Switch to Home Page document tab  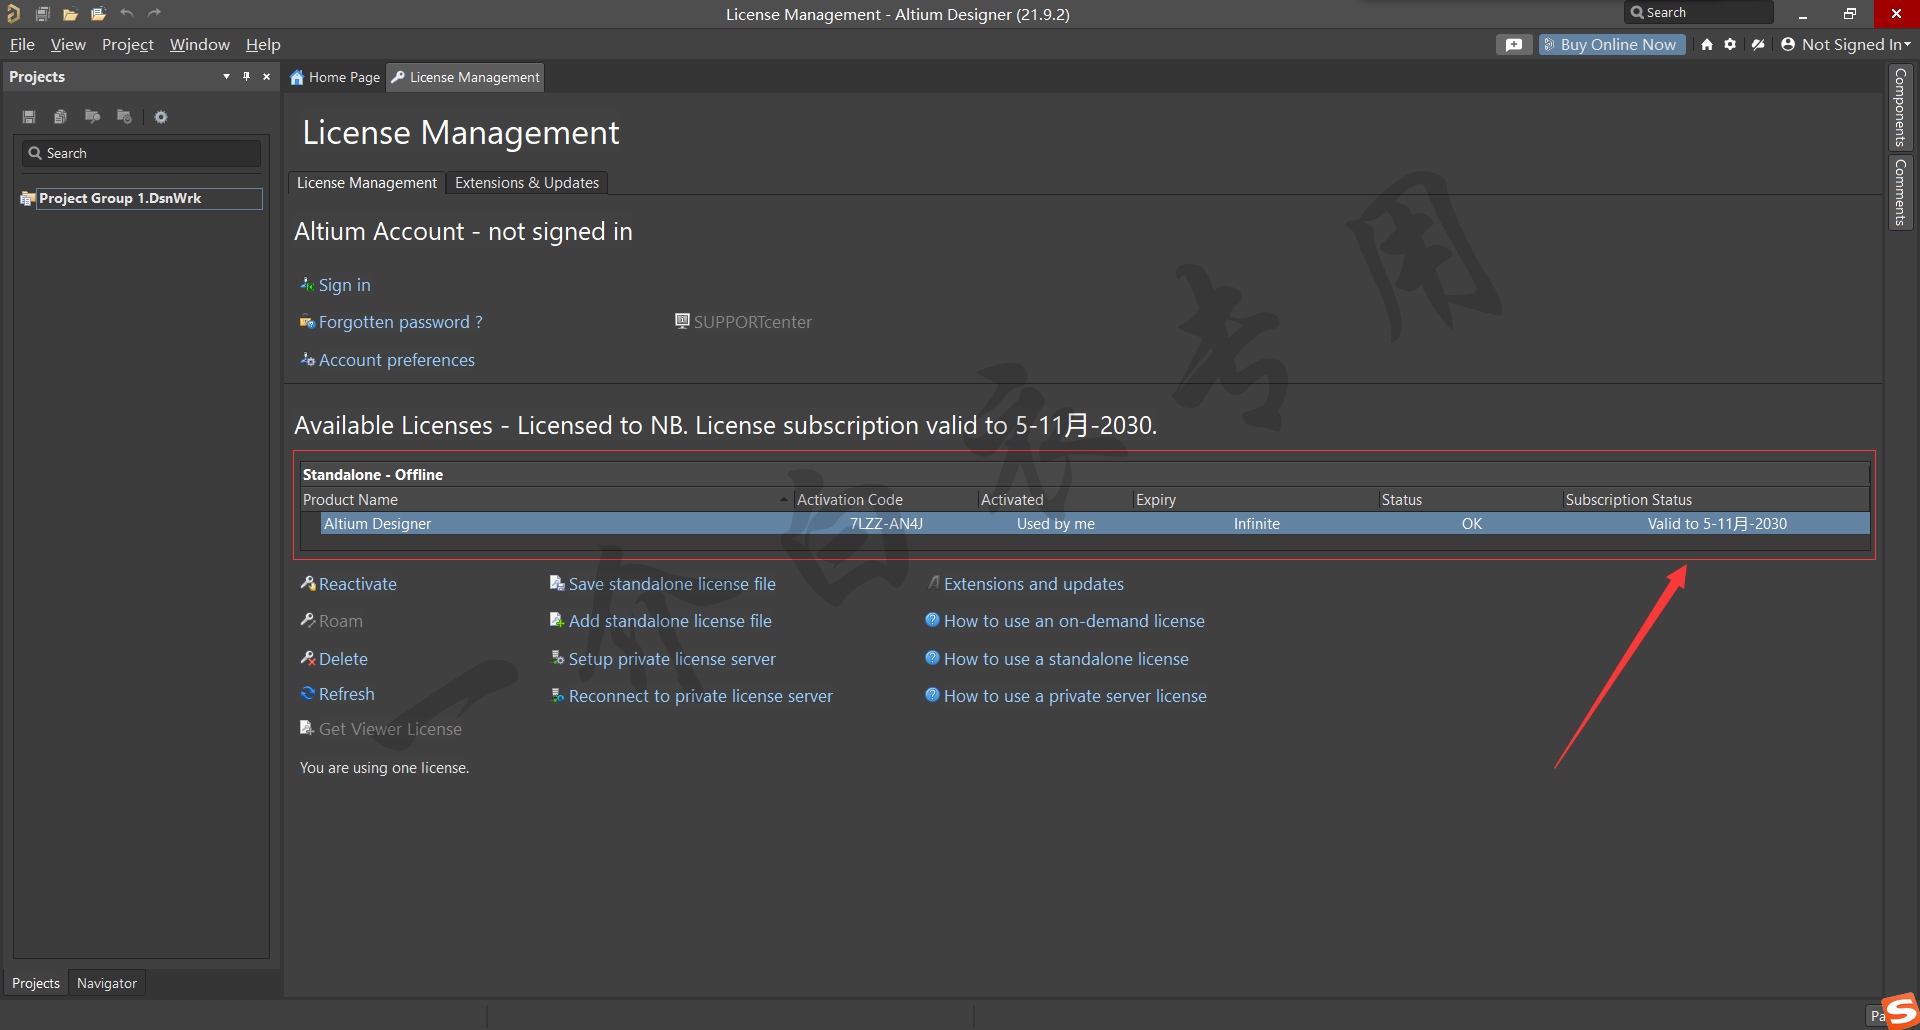pos(335,77)
